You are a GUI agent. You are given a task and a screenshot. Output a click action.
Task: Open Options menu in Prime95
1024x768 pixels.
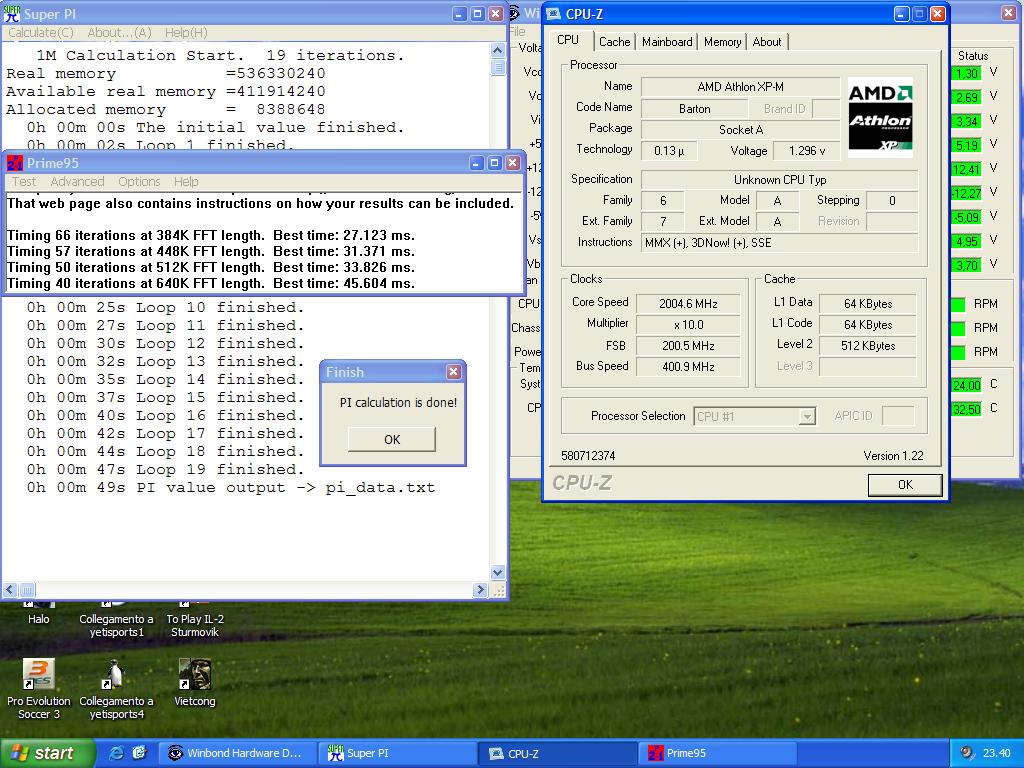coord(139,182)
